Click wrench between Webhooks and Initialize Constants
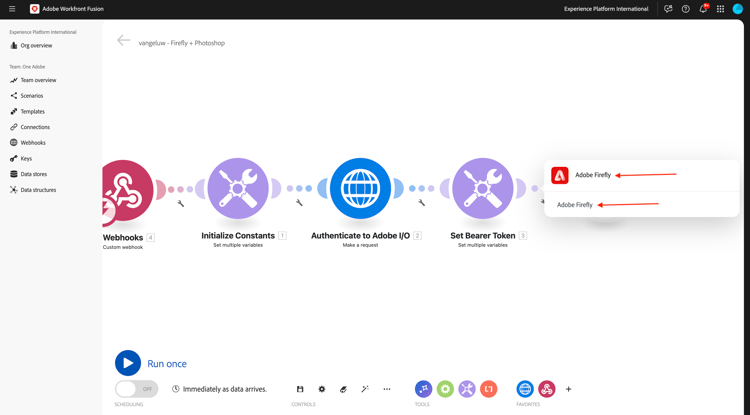 (181, 203)
